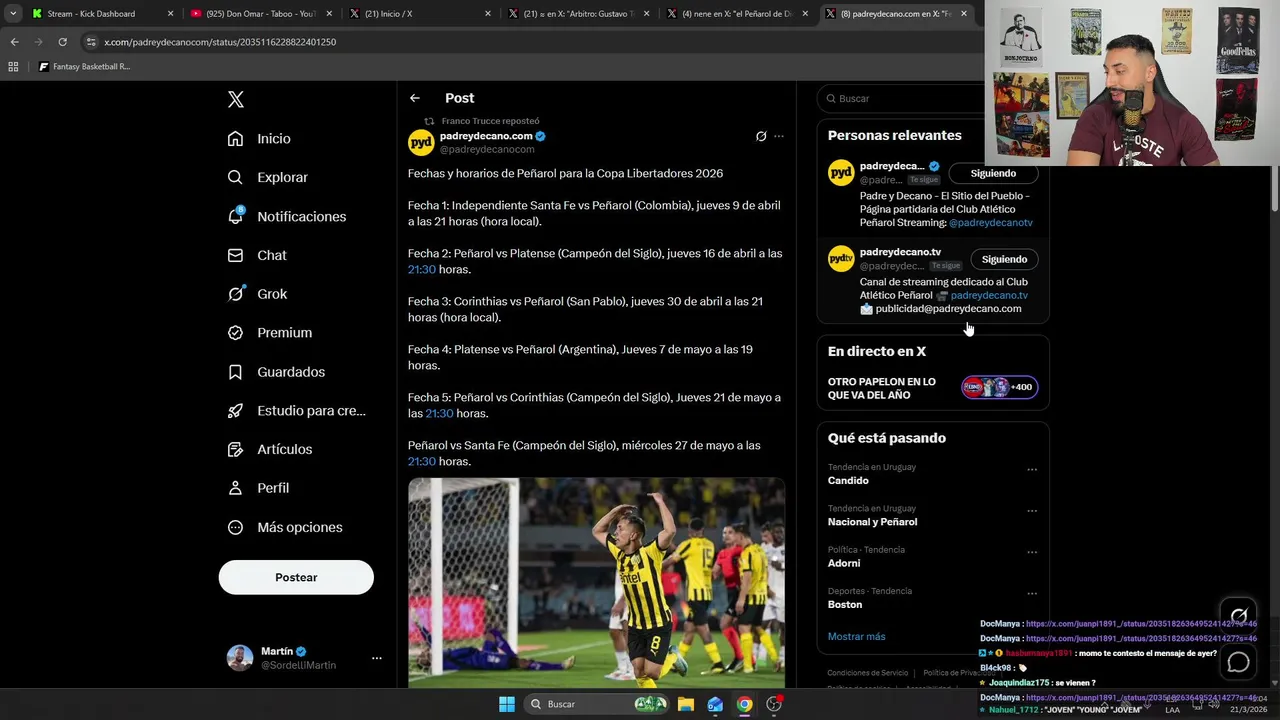Open Inicio home icon in sidebar
The width and height of the screenshot is (1280, 720).
(x=235, y=139)
